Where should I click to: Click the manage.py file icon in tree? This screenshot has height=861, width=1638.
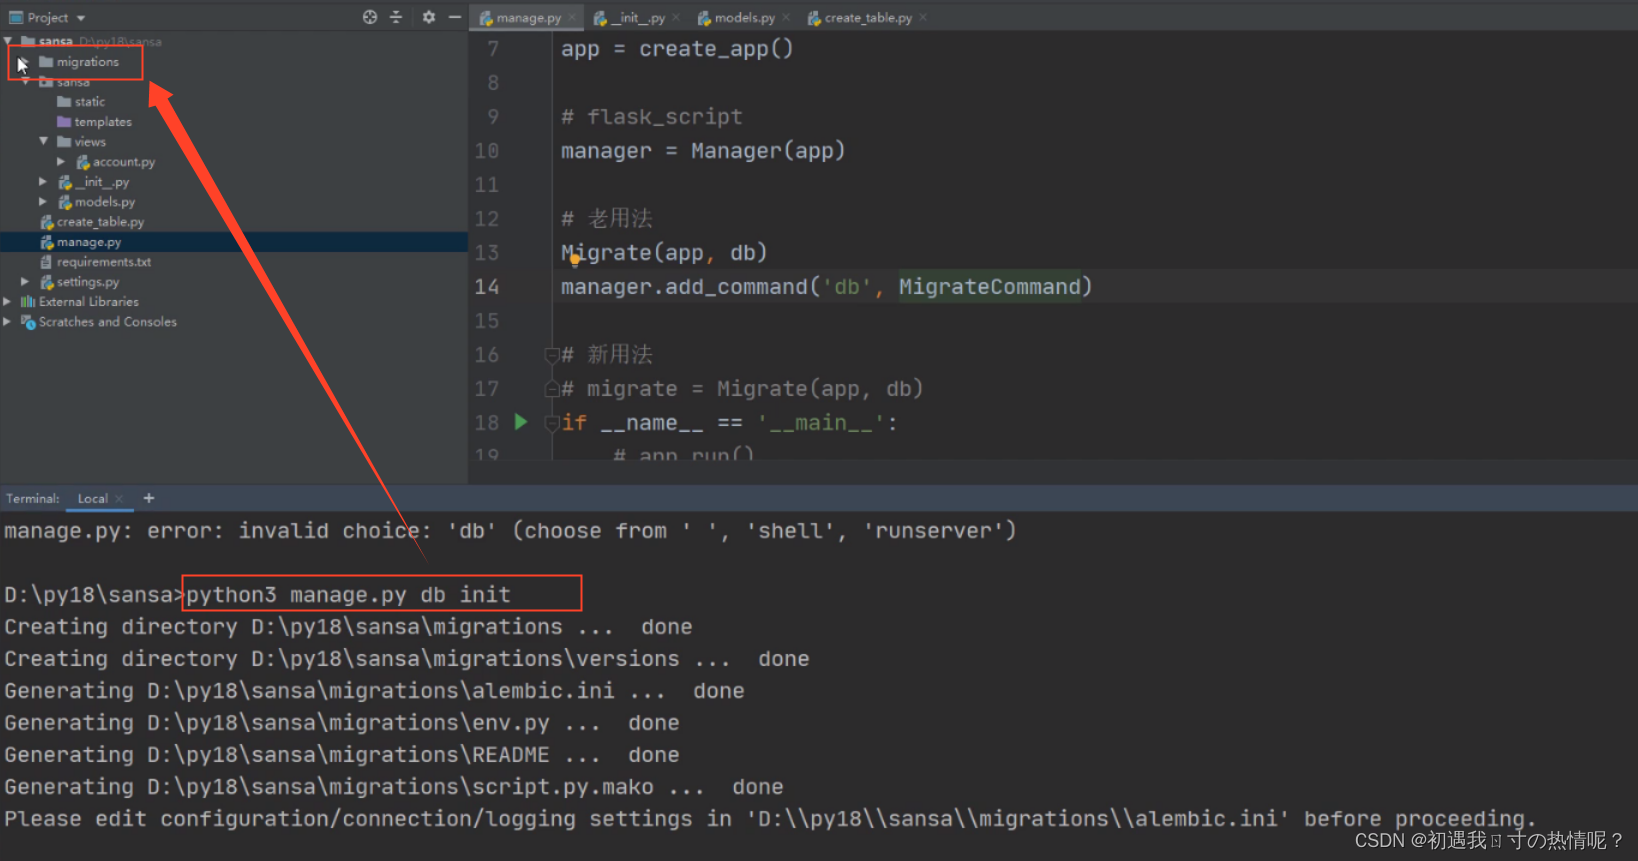click(x=46, y=242)
